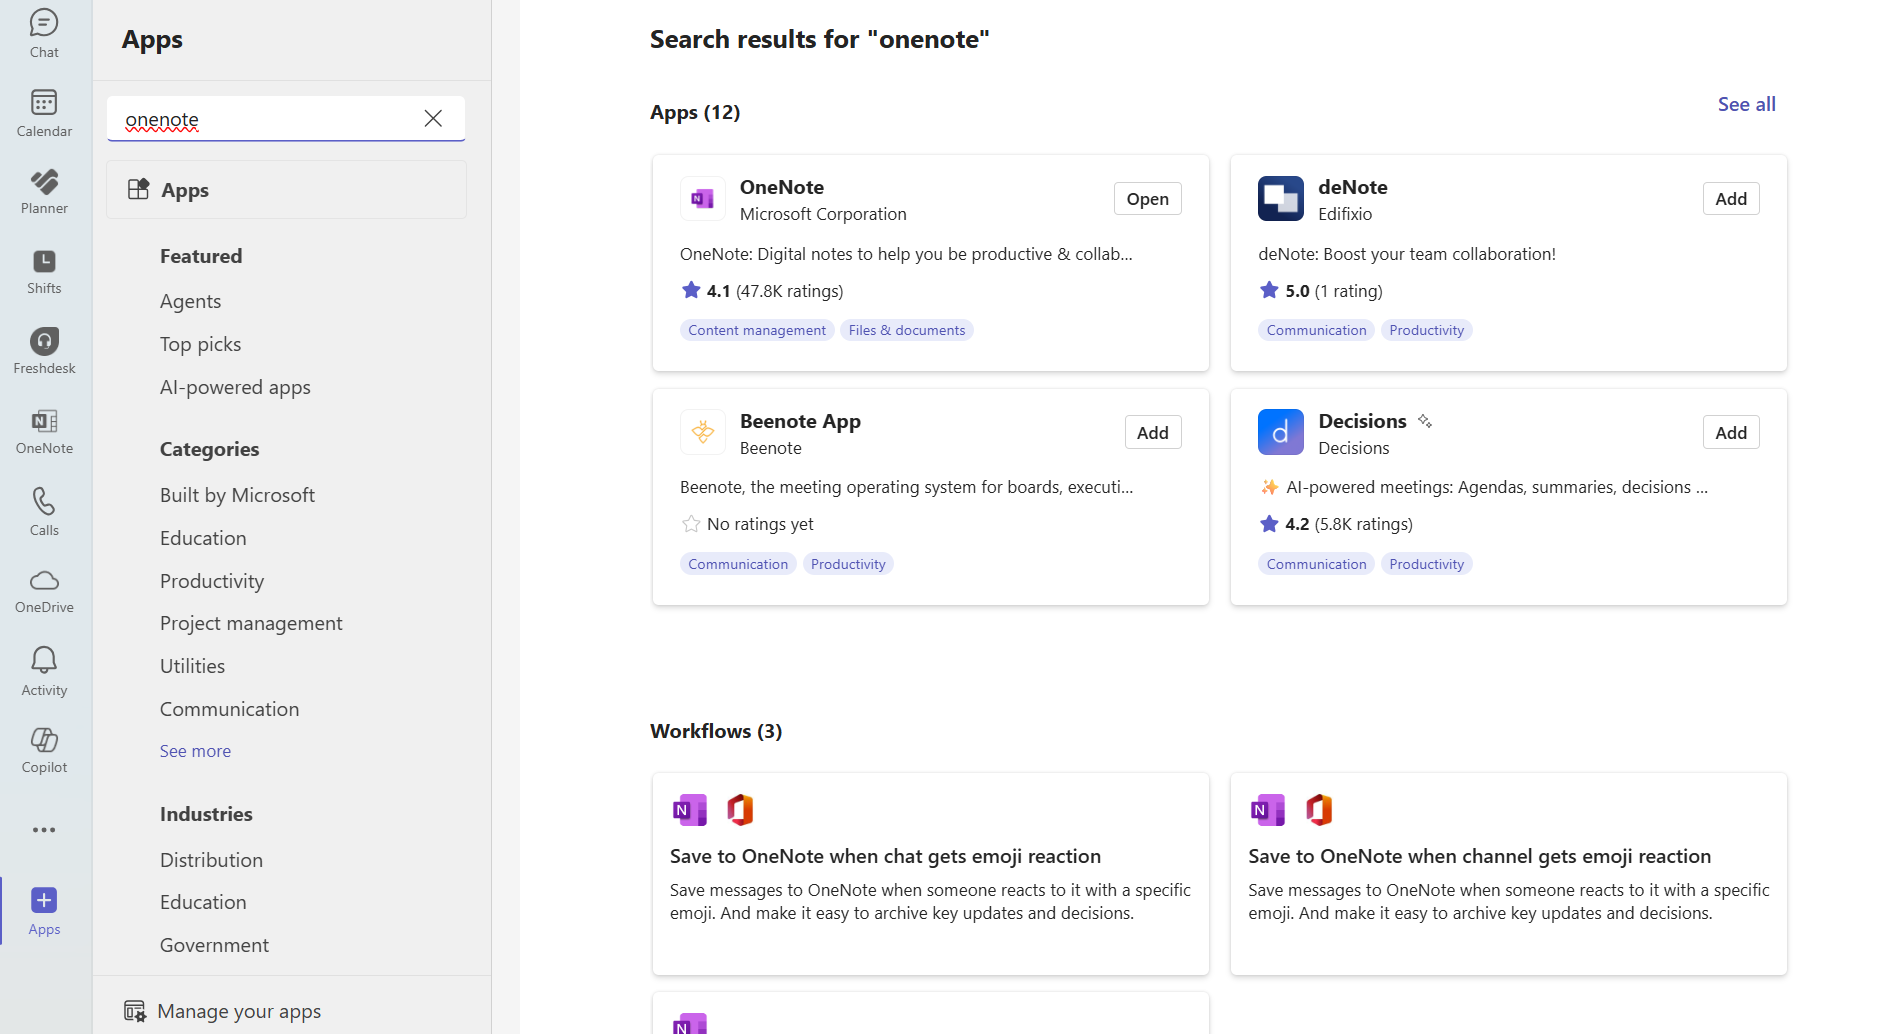Screen dimensions: 1903x1034
Task: Click Communication tag on deNote card
Action: click(x=1316, y=330)
